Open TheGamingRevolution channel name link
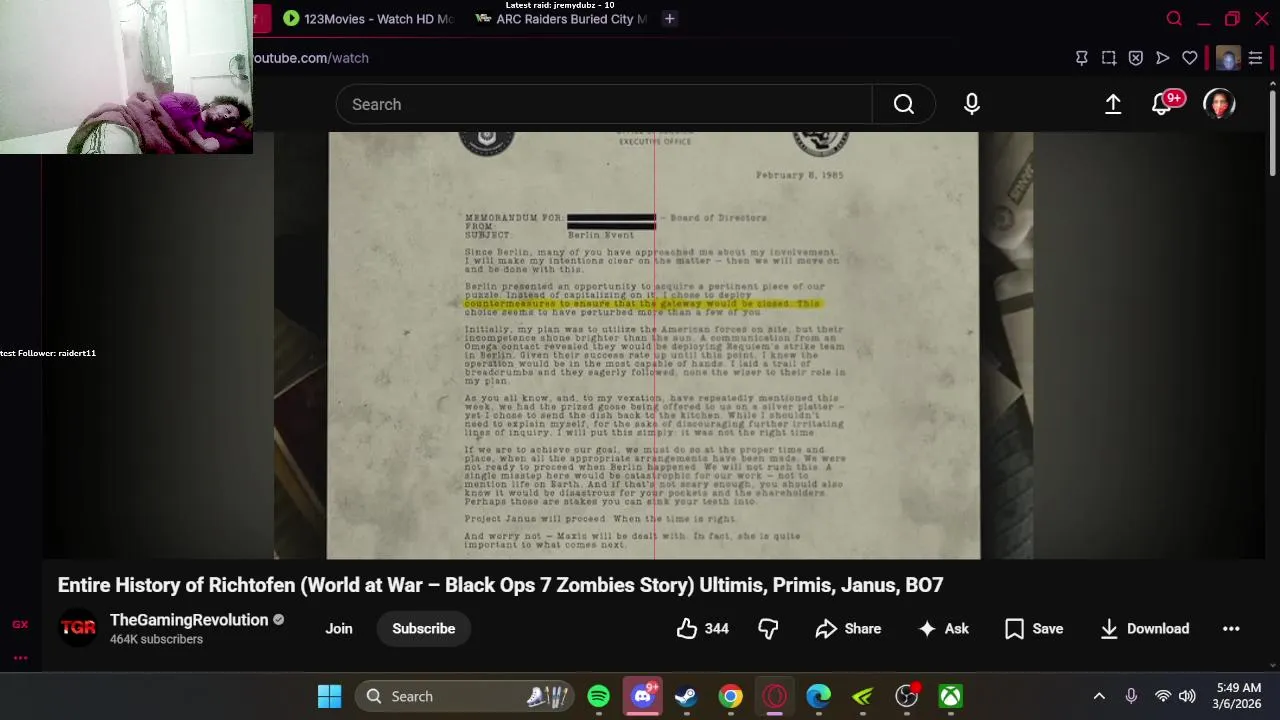This screenshot has width=1280, height=720. point(189,620)
